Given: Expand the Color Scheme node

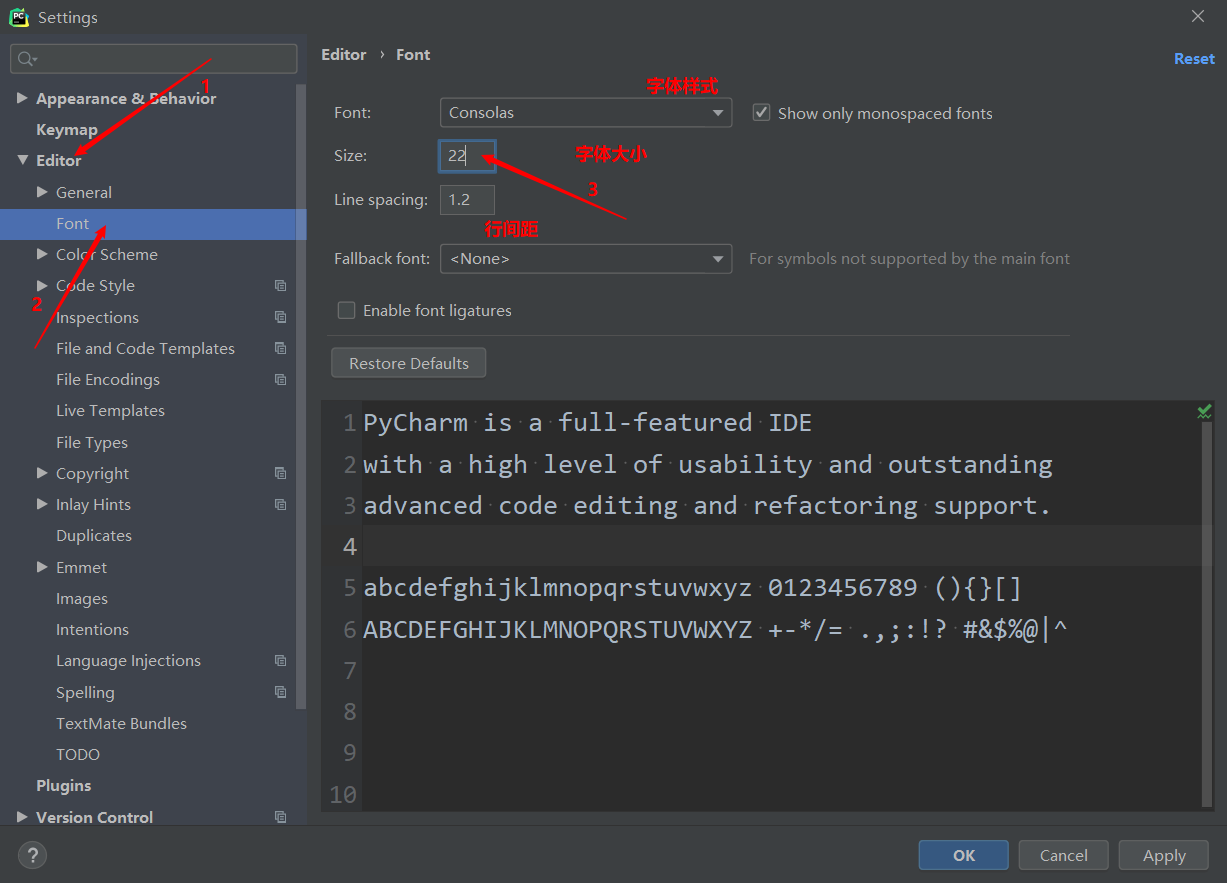Looking at the screenshot, I should point(42,254).
